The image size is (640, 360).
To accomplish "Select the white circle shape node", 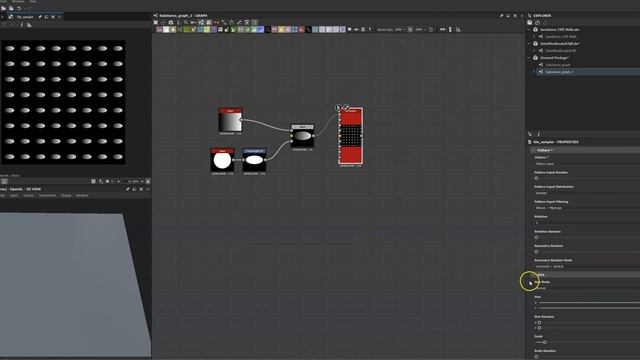I will click(x=222, y=161).
